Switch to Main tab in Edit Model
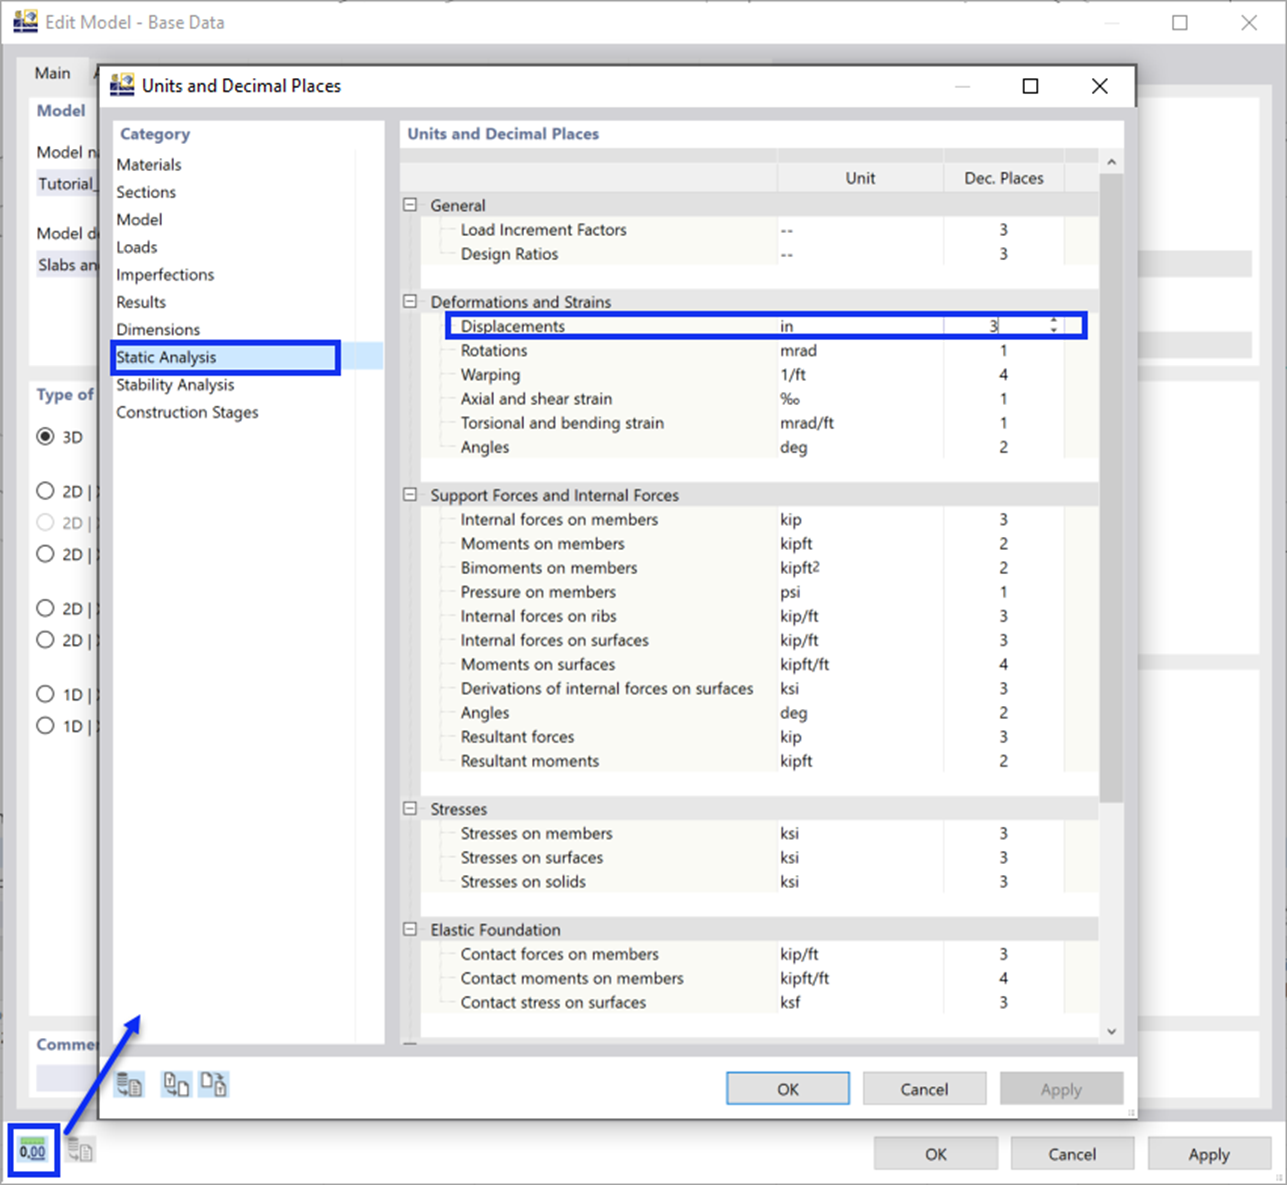This screenshot has height=1185, width=1287. point(53,73)
